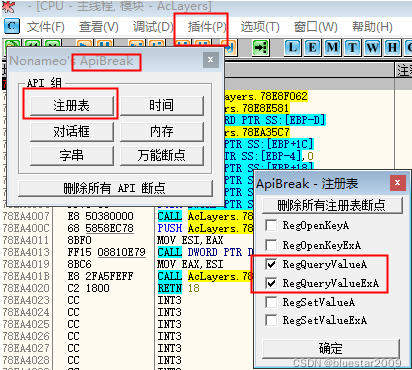Viewport: 412px width, 370px height.
Task: Click instruction 'MOV ESI,EAX'
Action: click(190, 240)
